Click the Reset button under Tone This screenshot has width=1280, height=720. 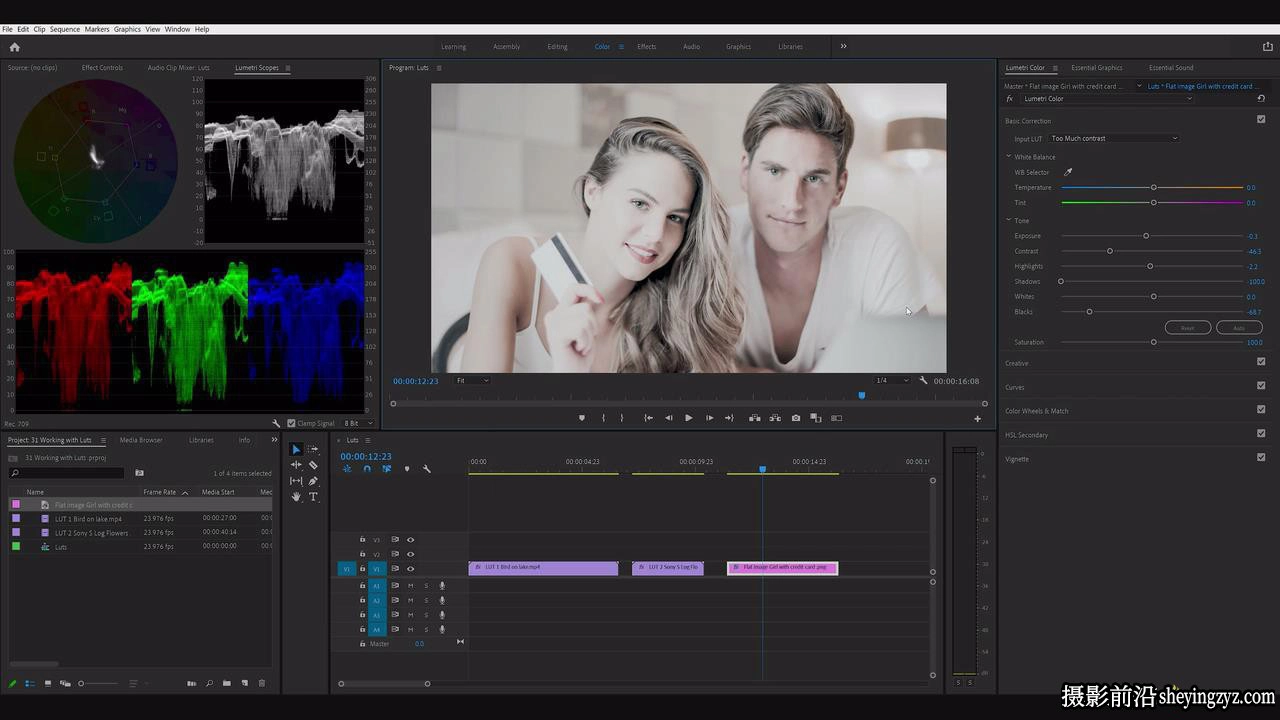coord(1188,327)
